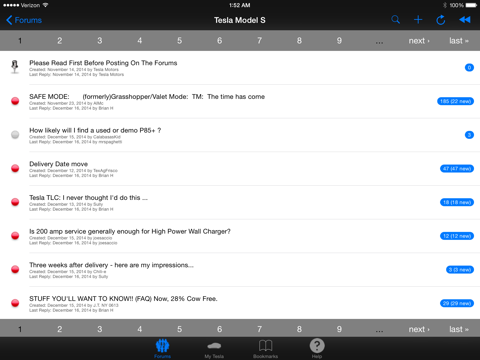Go back to Forums
The image size is (480, 360).
click(24, 20)
